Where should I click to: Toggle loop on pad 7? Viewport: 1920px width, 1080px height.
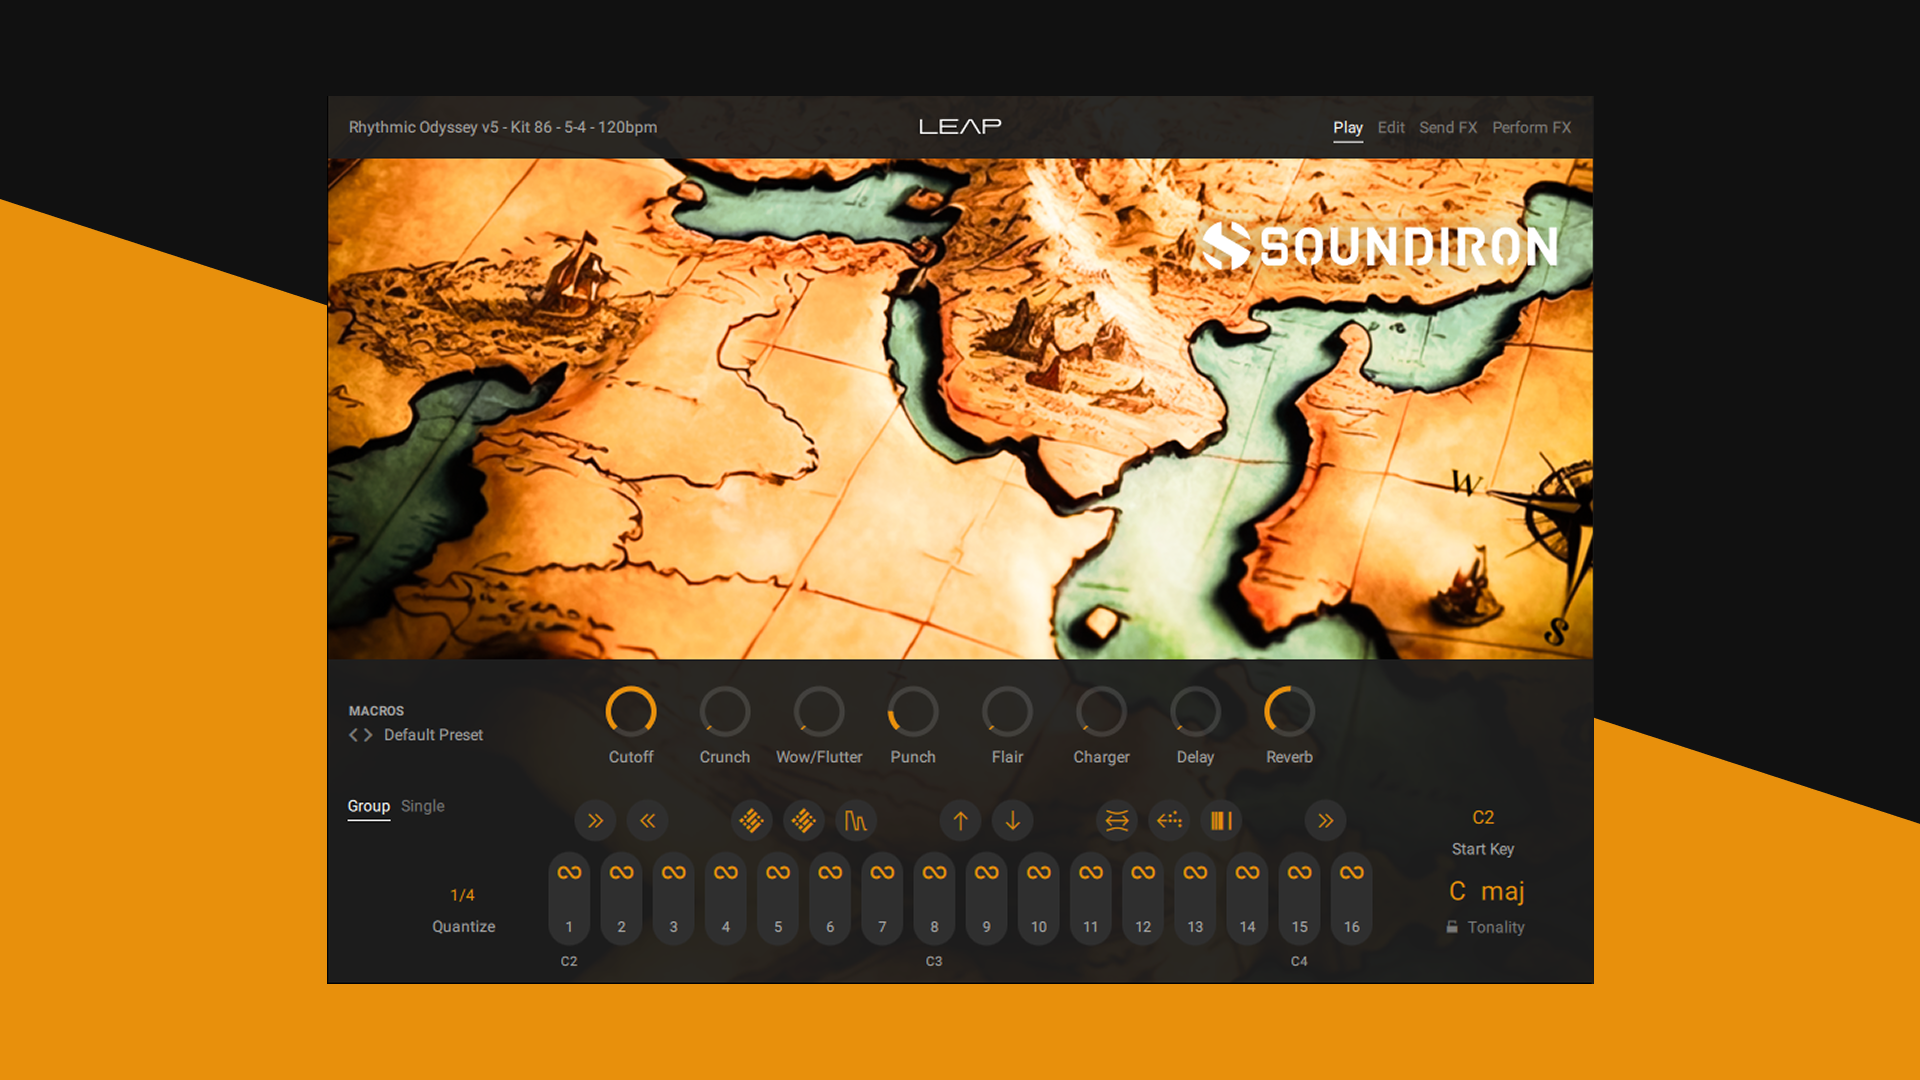pos(882,872)
